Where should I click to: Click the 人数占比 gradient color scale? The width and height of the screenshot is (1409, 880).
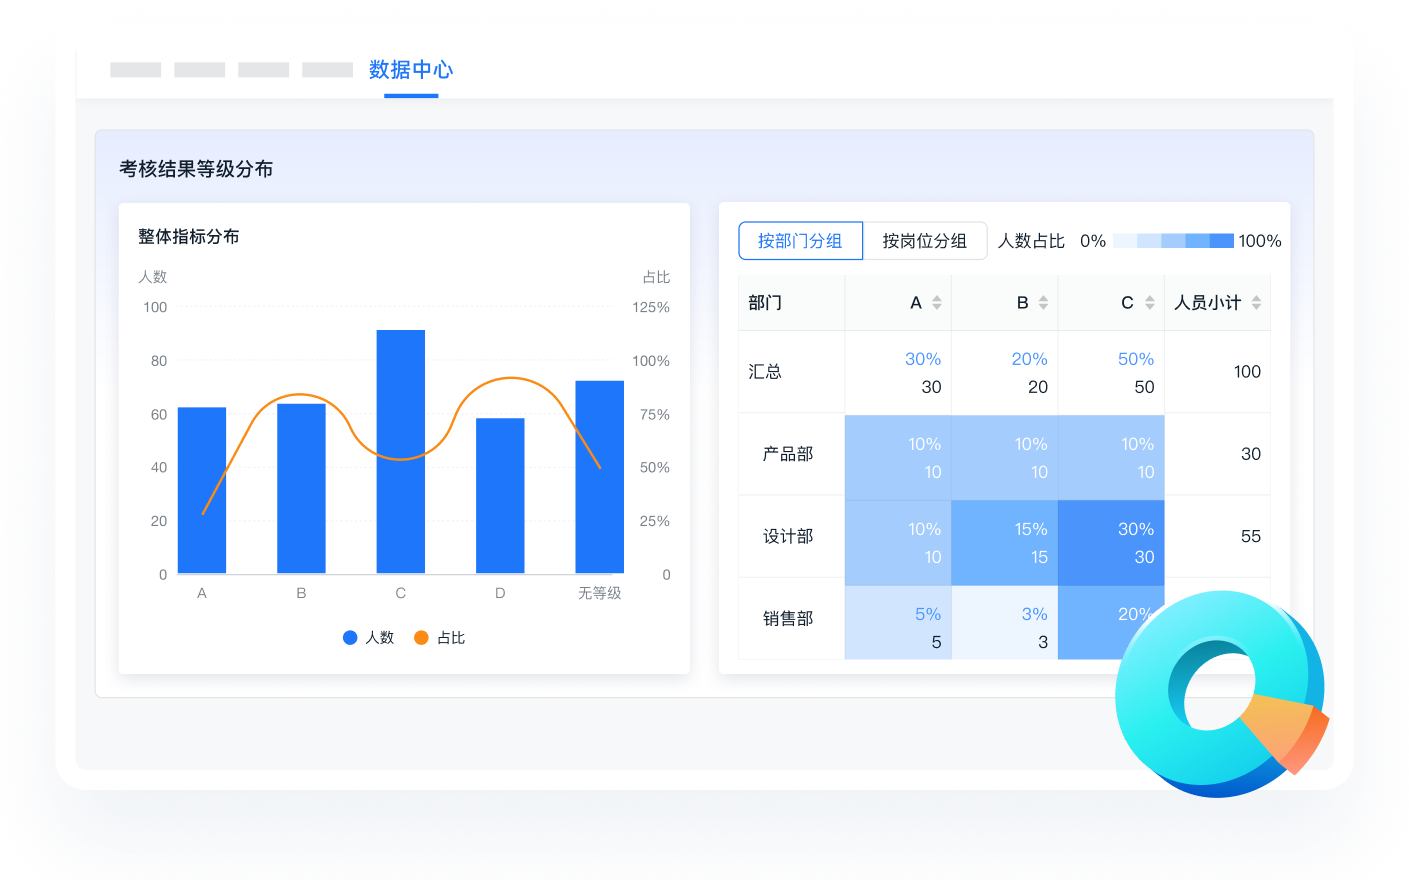click(1173, 241)
